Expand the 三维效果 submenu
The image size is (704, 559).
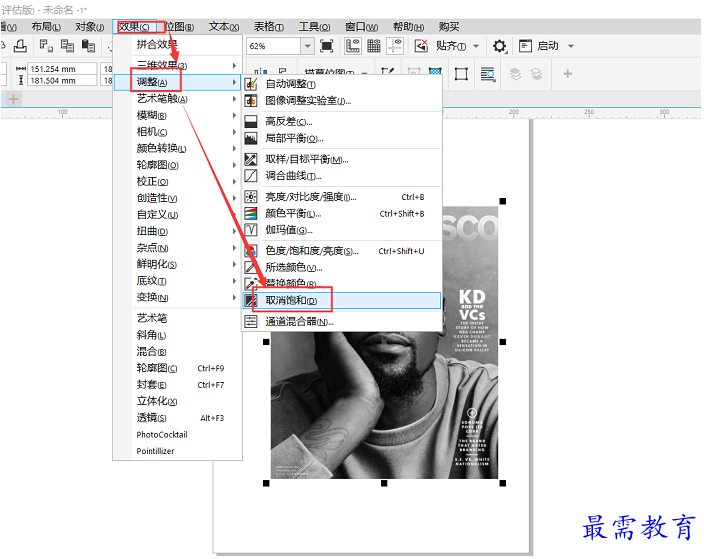[234, 66]
